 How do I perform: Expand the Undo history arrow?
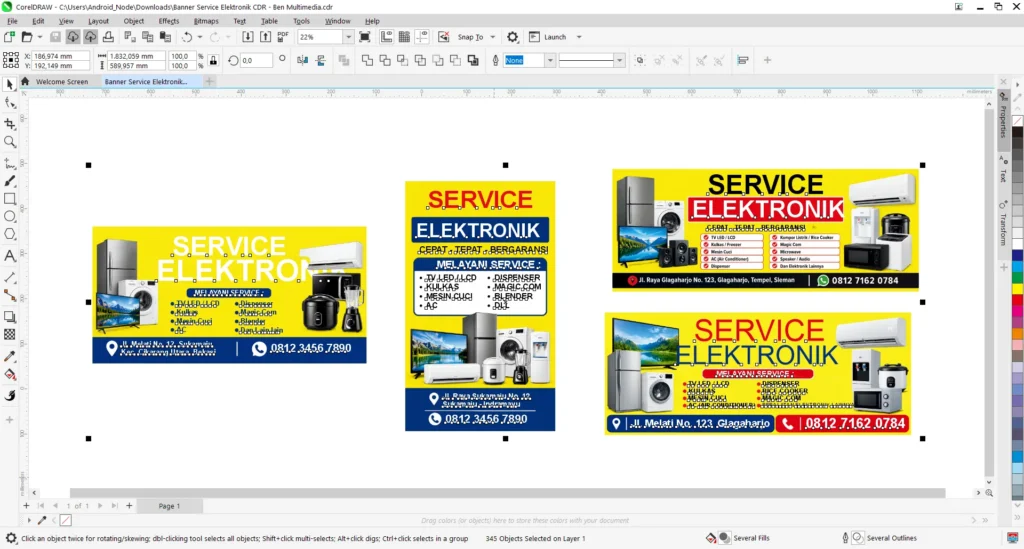coord(200,37)
